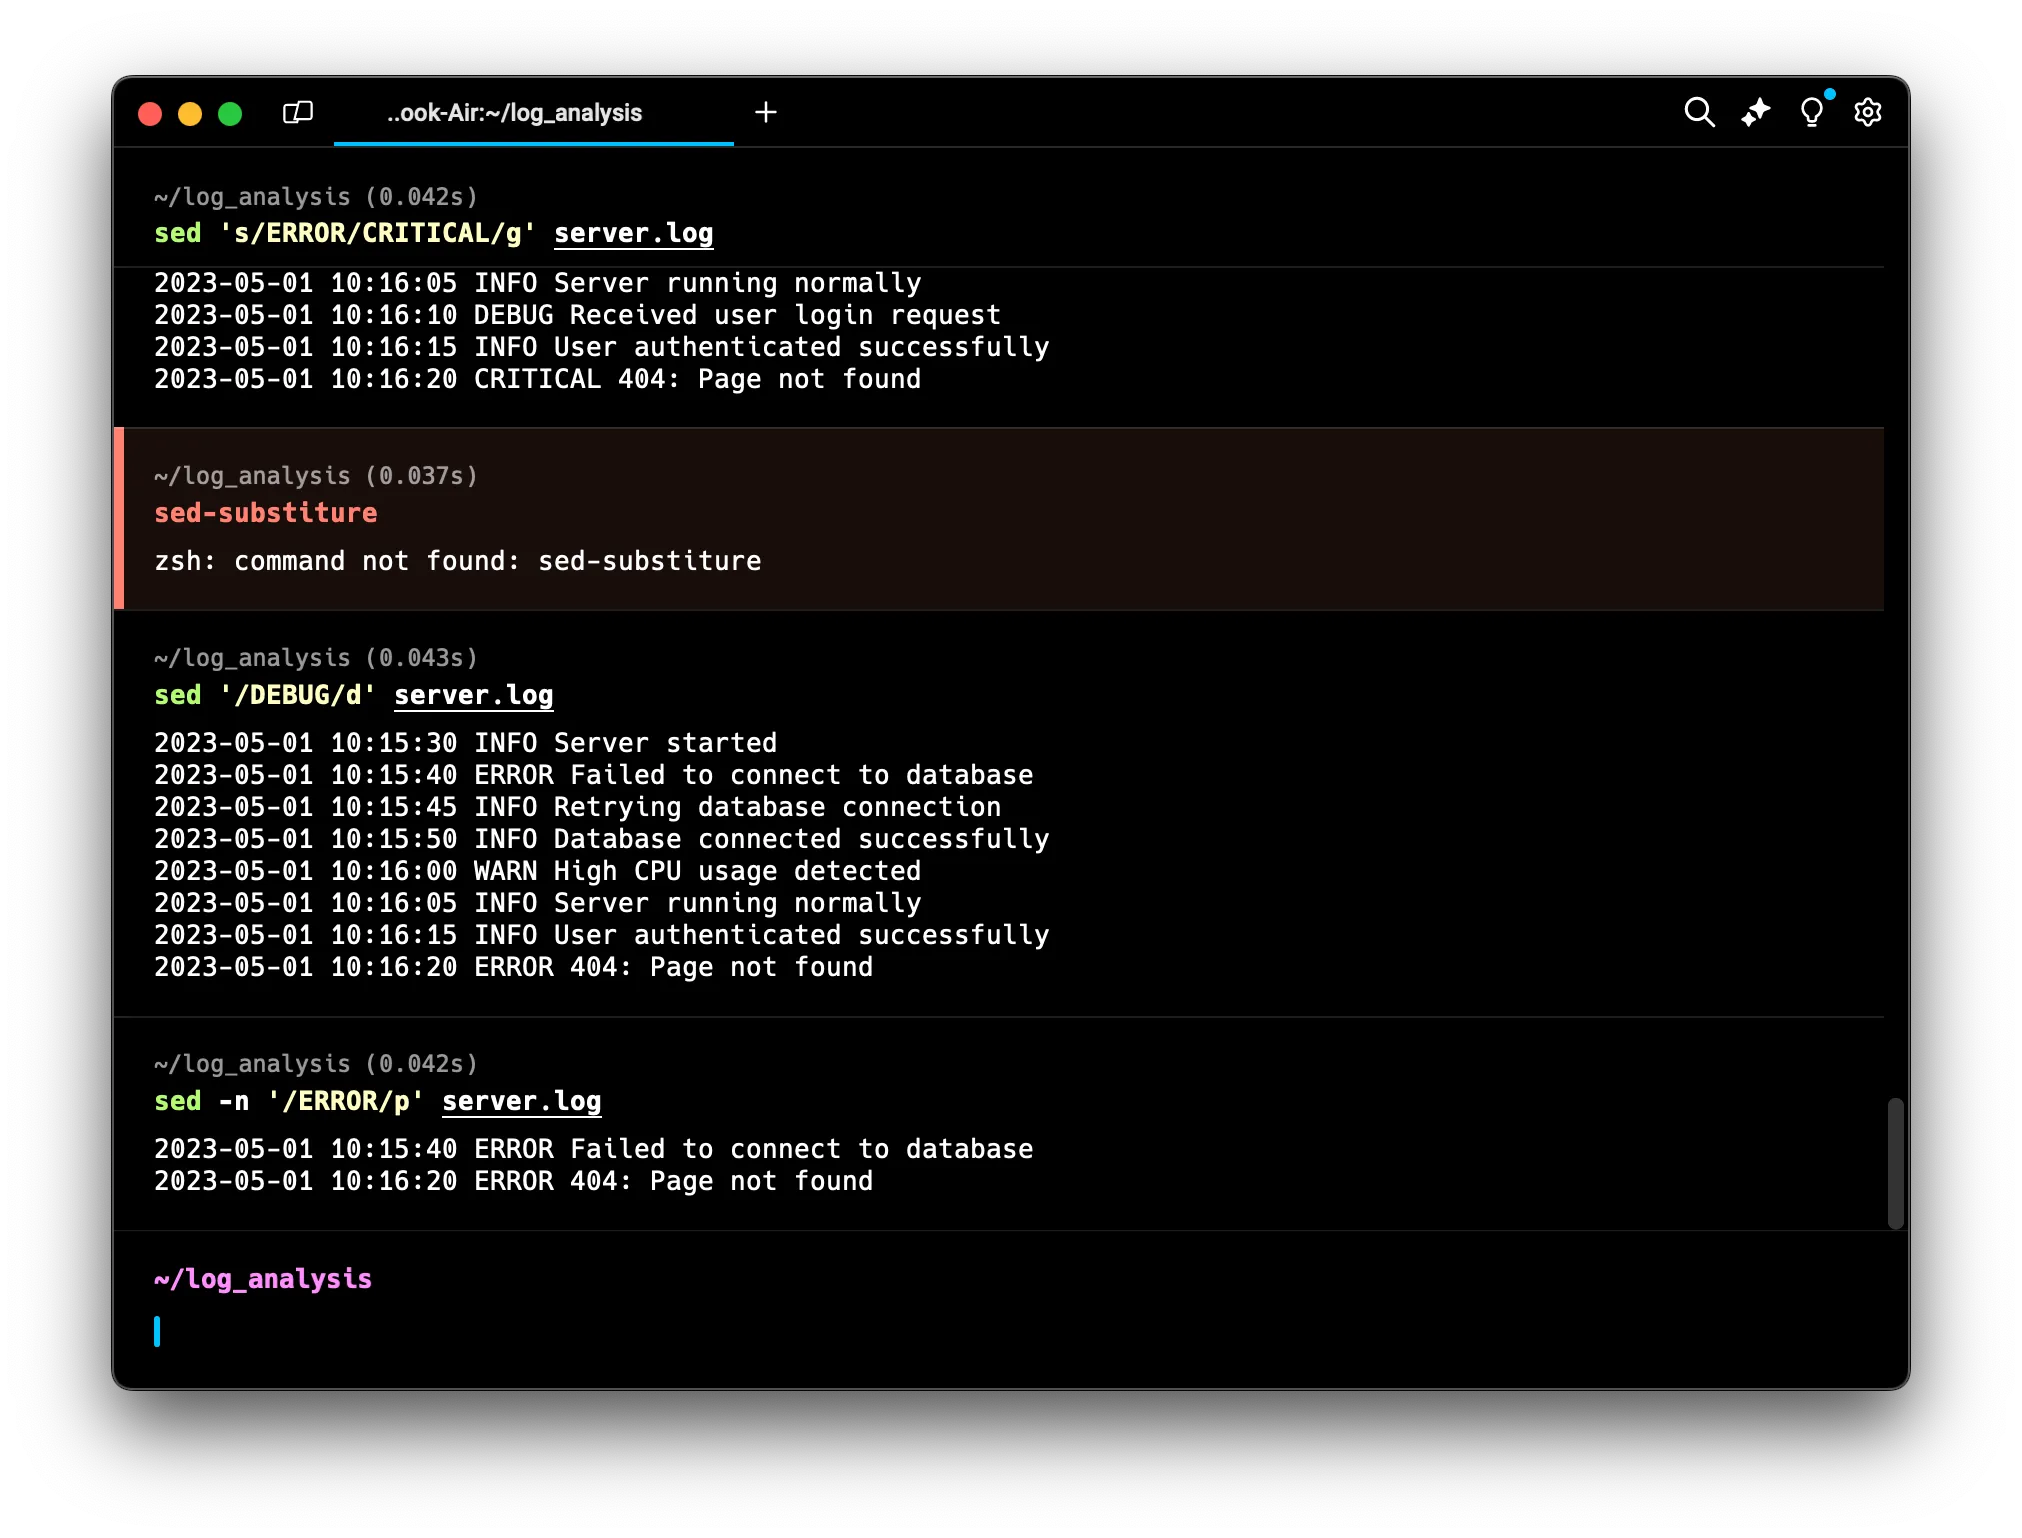2022x1538 pixels.
Task: Open the lightbulb resource center icon
Action: [1811, 112]
